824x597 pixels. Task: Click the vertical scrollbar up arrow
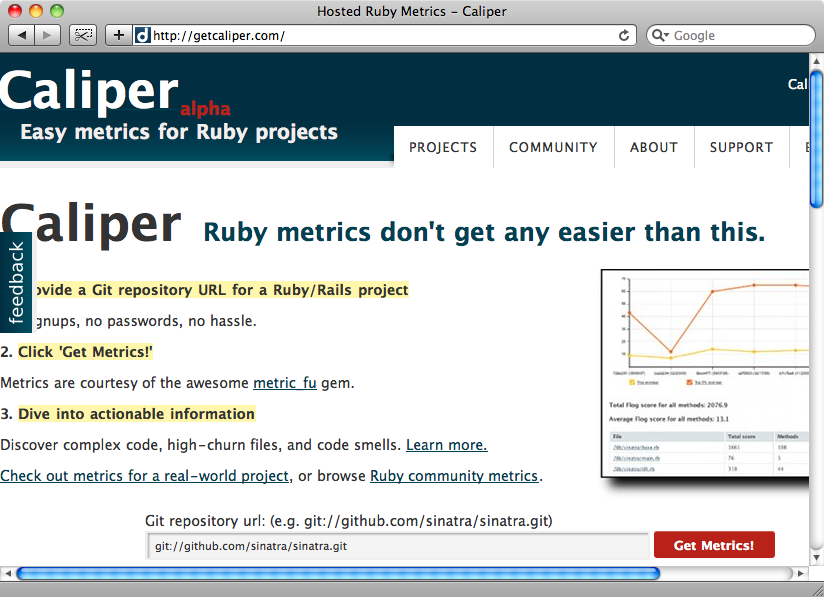[x=816, y=61]
